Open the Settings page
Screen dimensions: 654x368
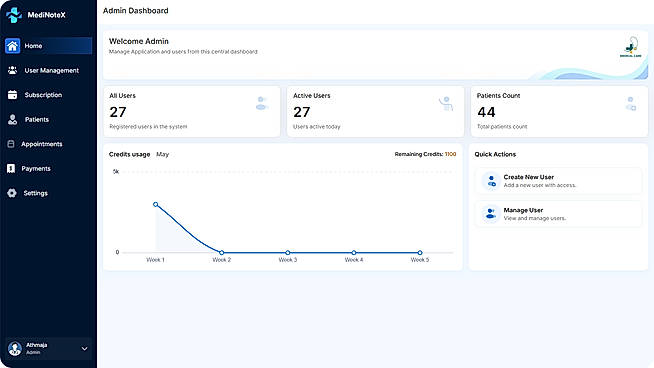48,193
